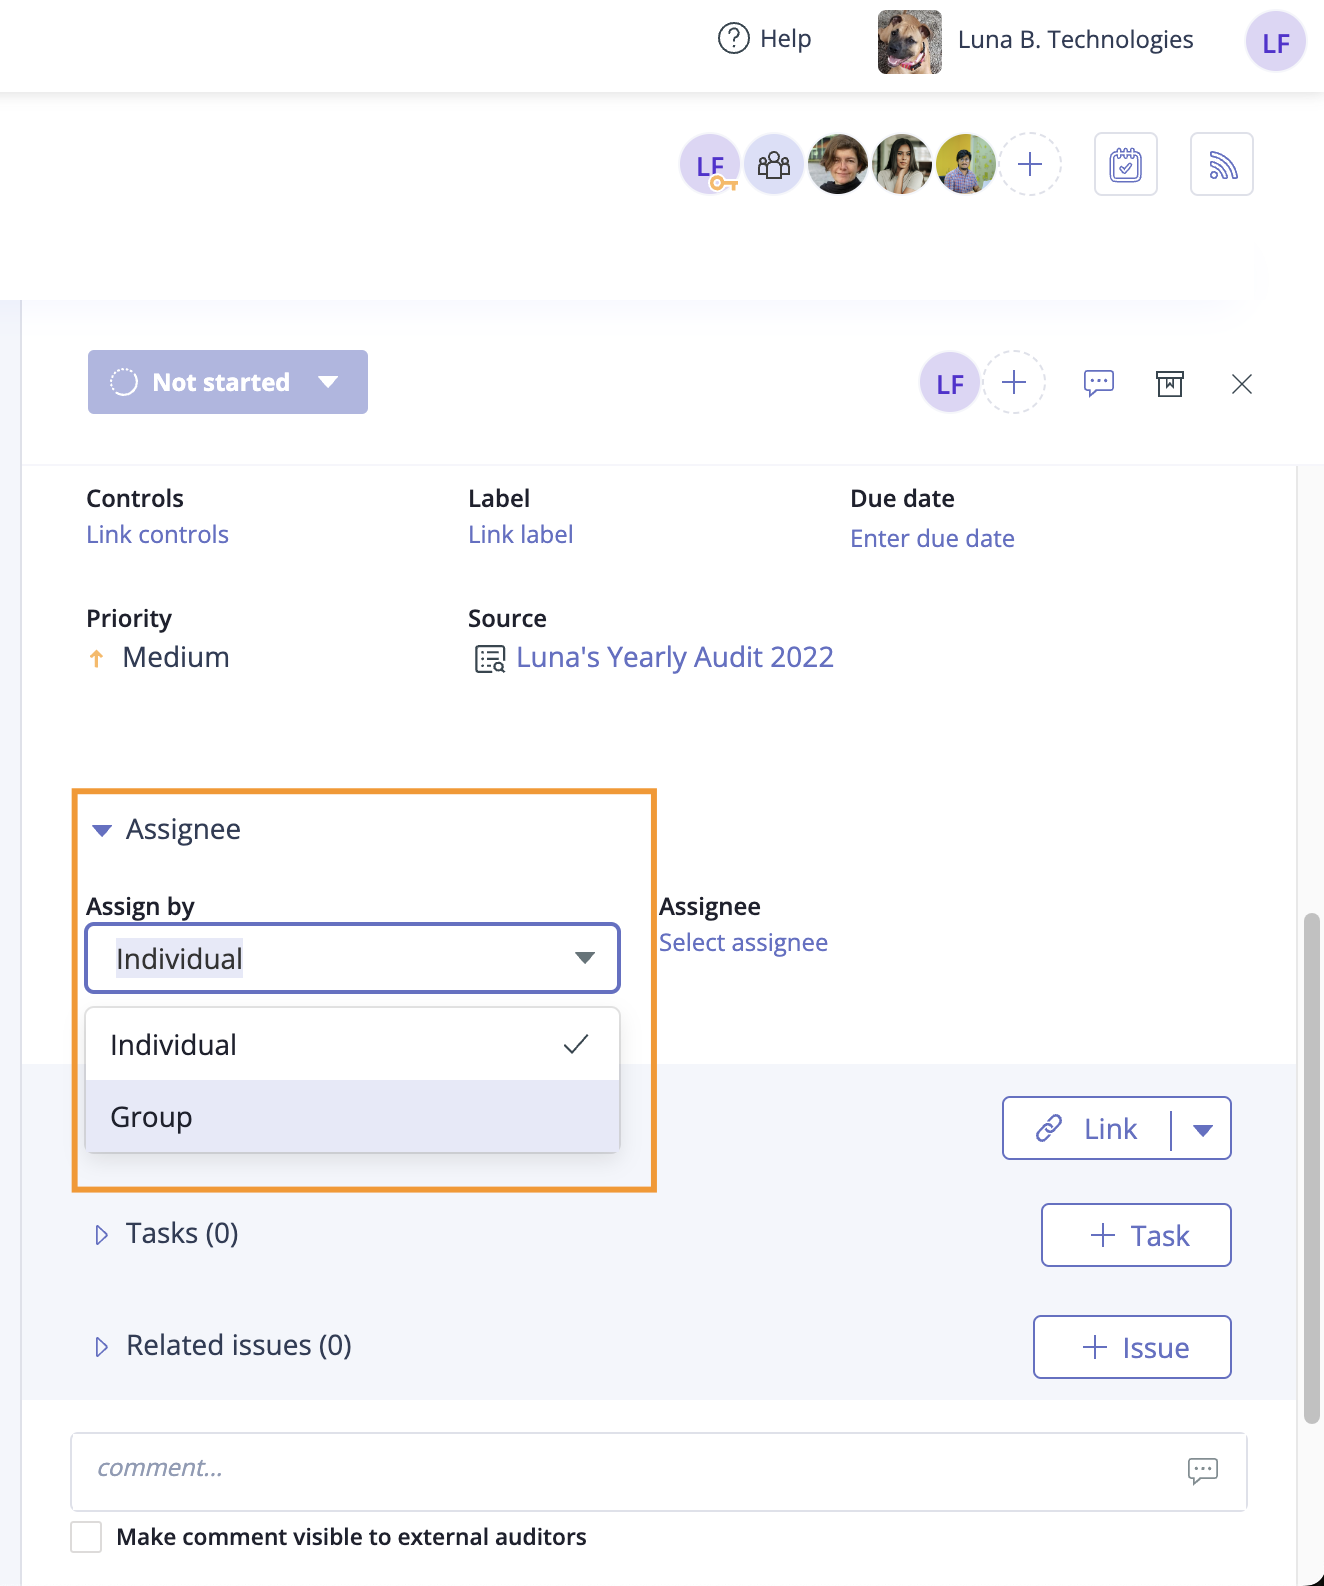Open the Not started status dropdown
Screen dimensions: 1324x1586
point(228,382)
